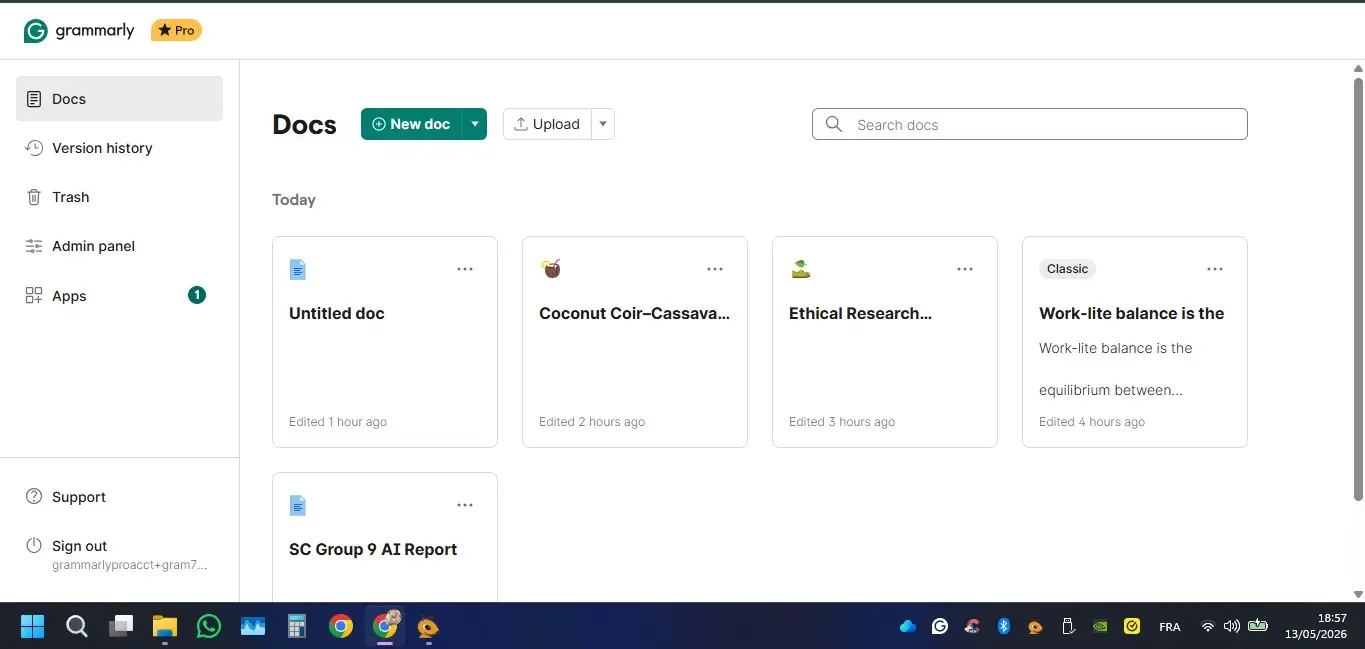Click the Admin panel sliders icon
This screenshot has height=649, width=1365.
34,246
